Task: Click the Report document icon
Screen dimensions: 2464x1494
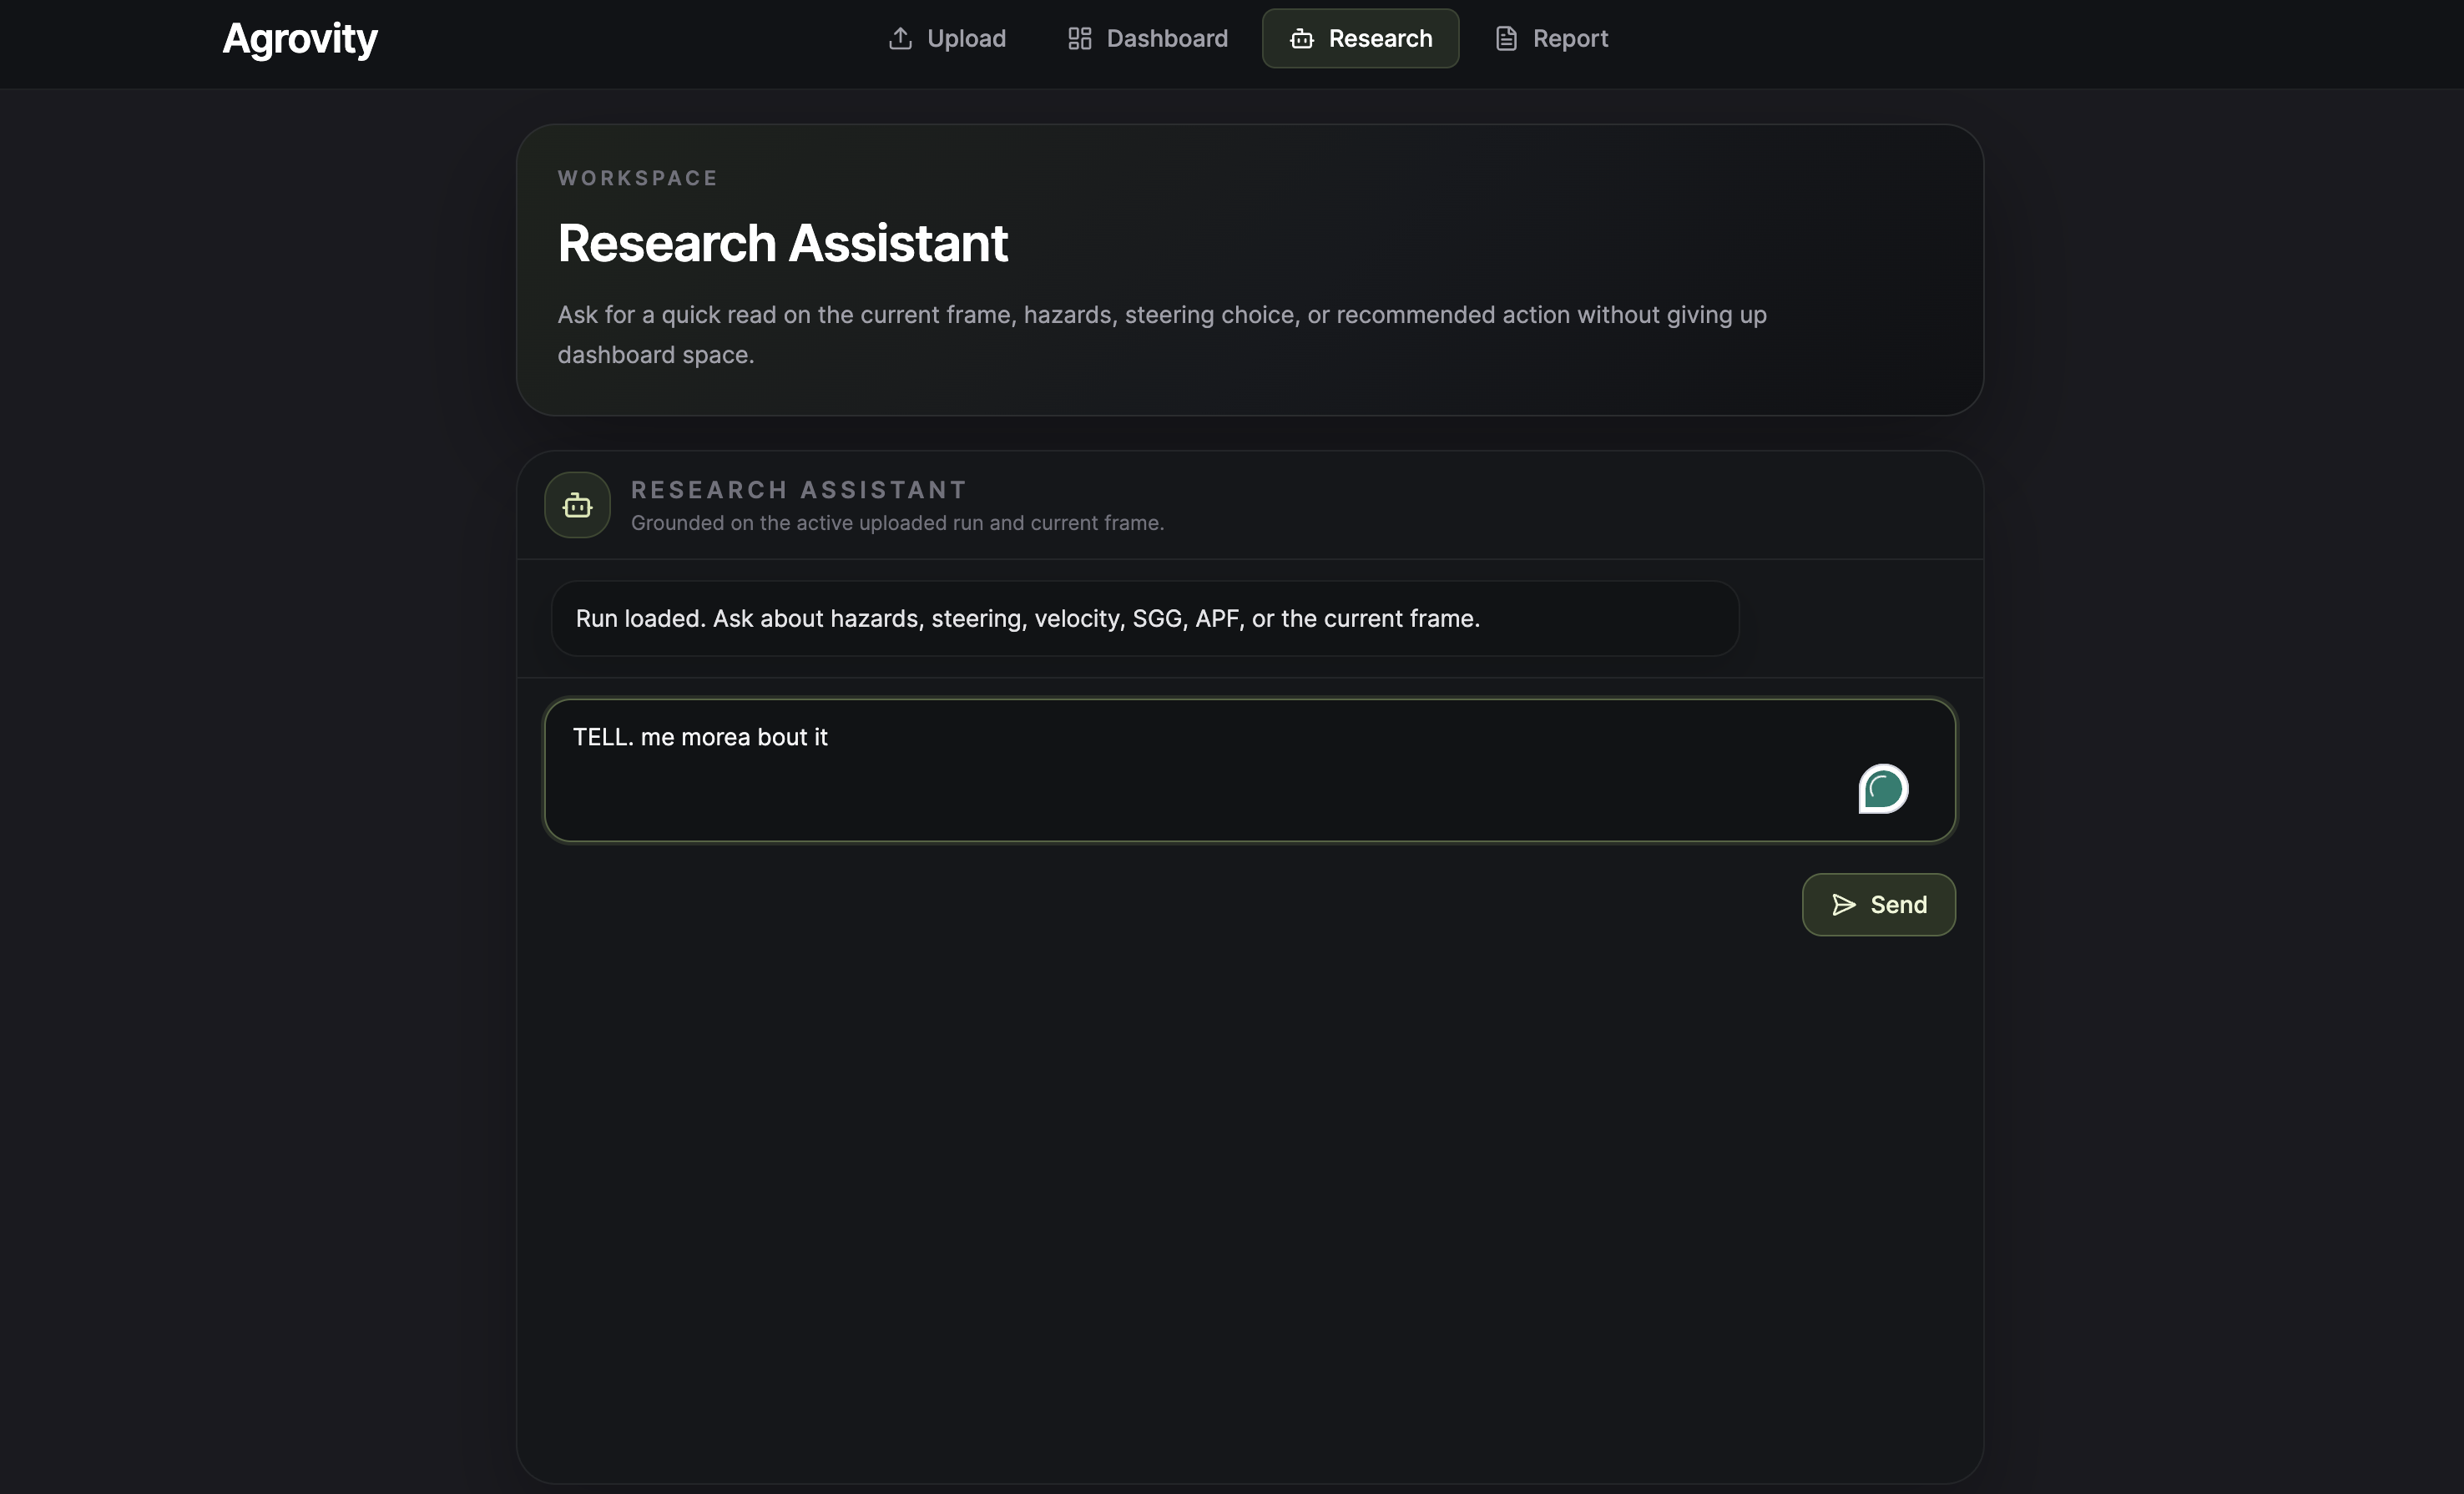Action: click(1505, 38)
